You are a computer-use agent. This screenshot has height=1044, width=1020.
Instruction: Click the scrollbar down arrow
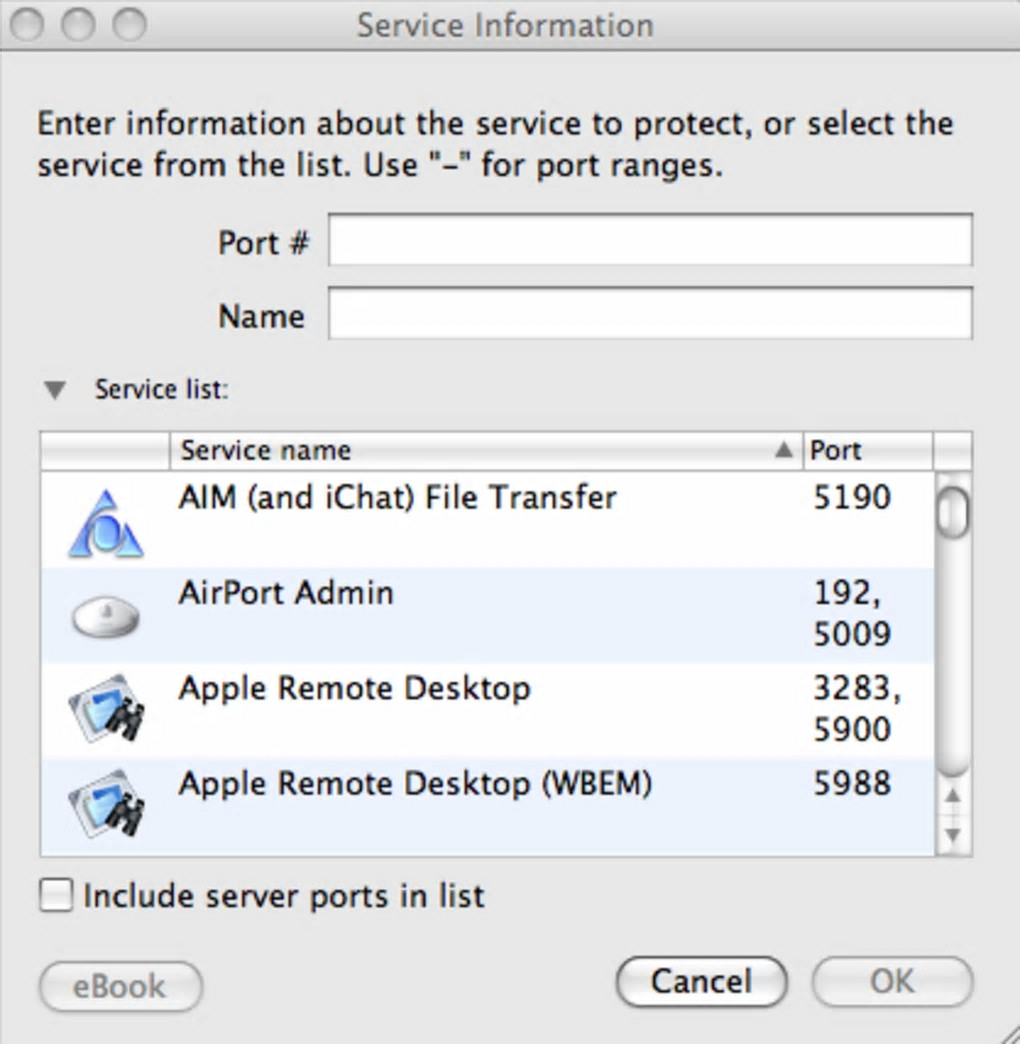point(953,834)
